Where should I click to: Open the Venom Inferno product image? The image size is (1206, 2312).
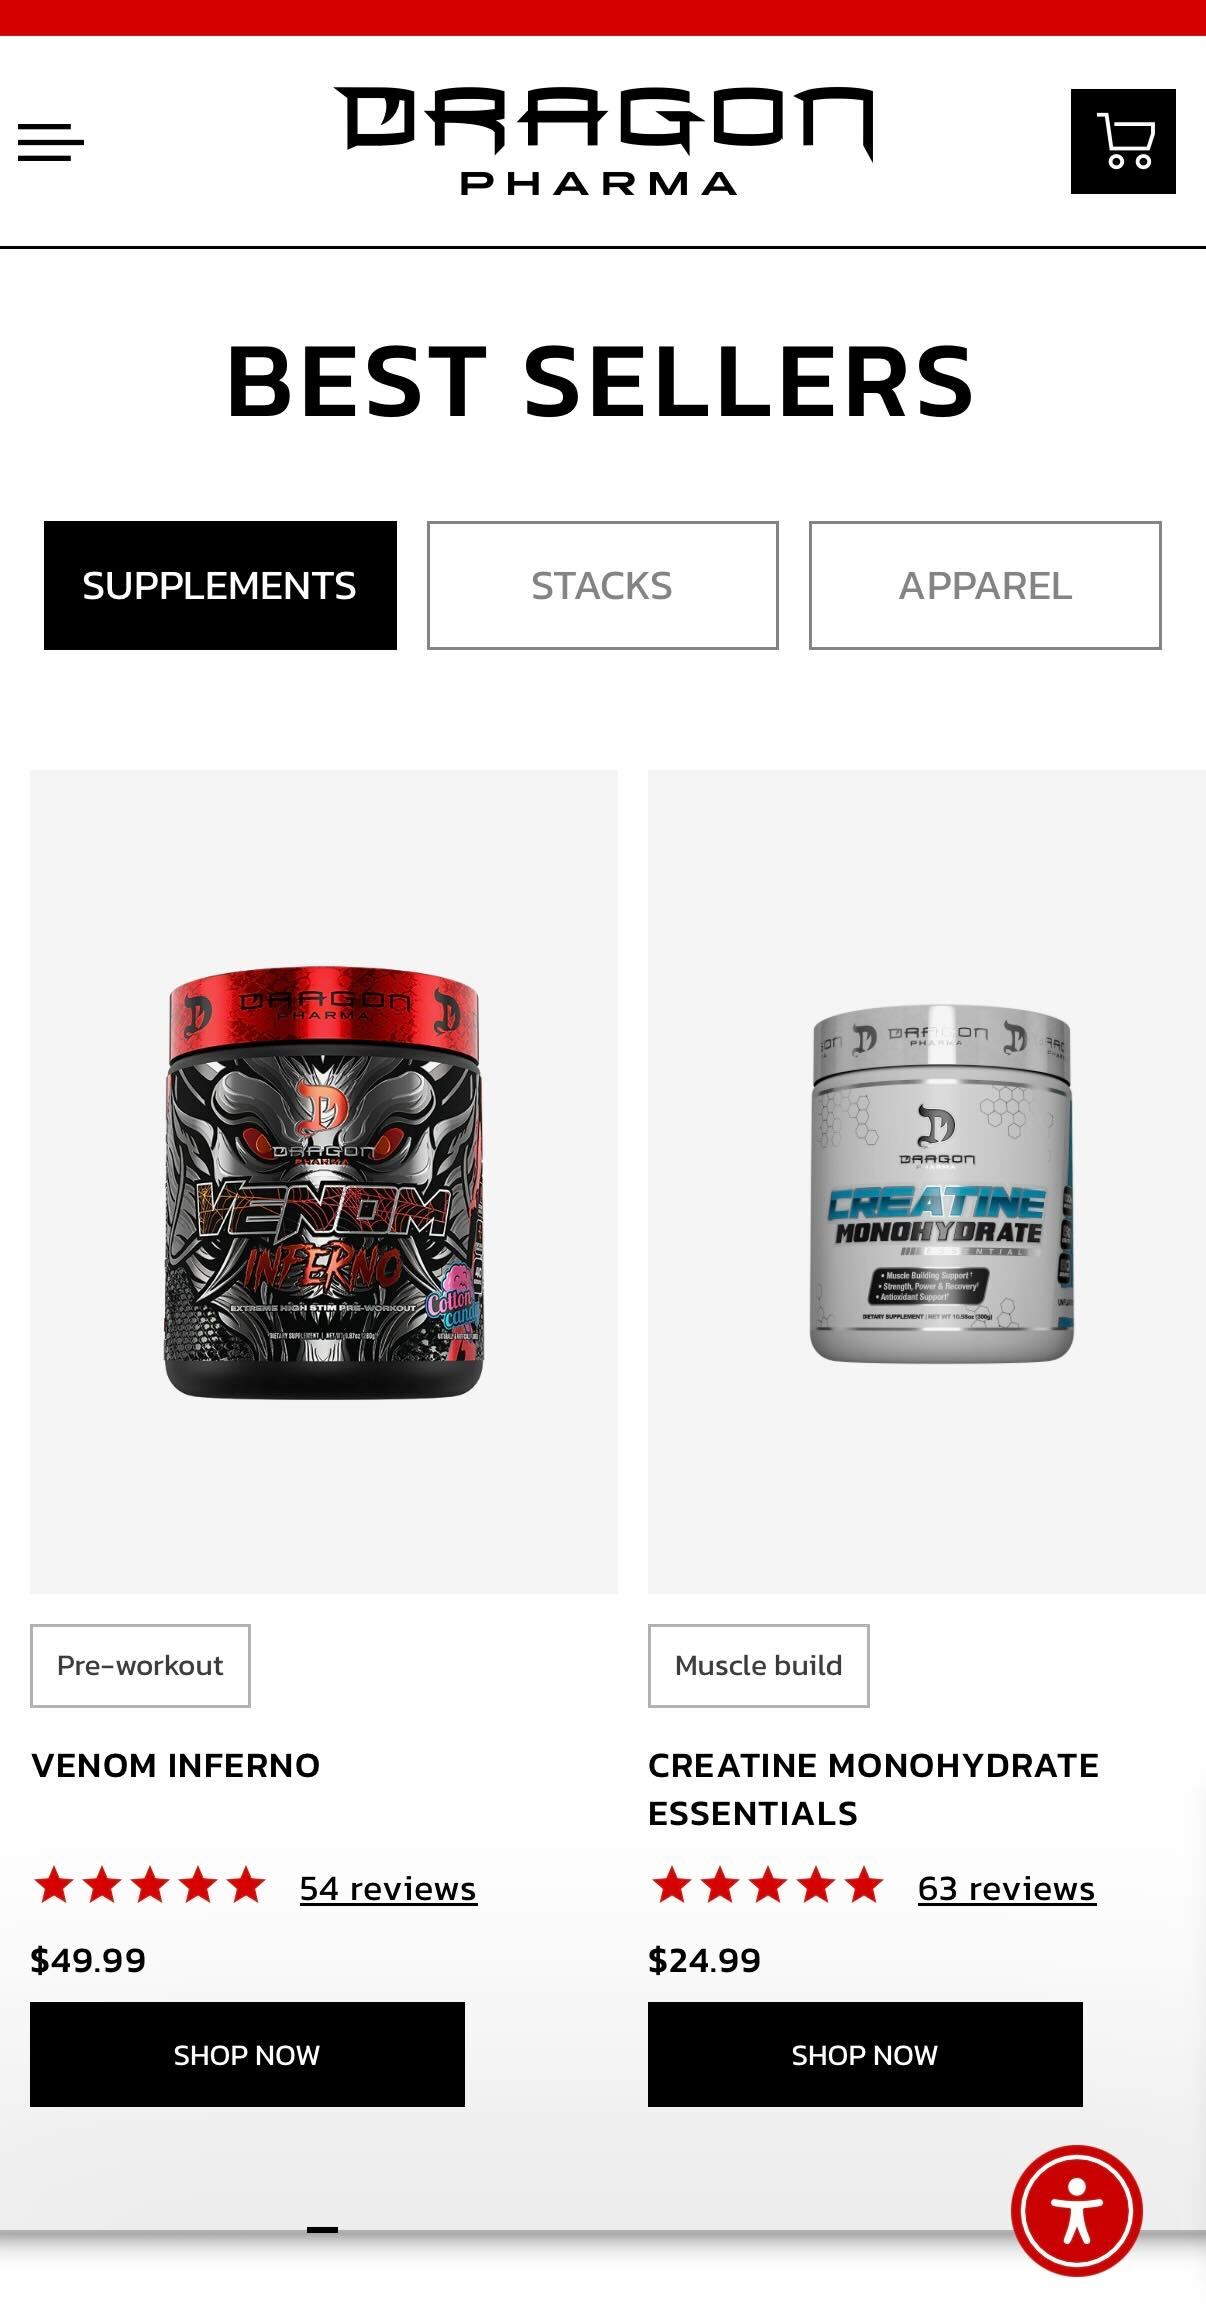324,1181
